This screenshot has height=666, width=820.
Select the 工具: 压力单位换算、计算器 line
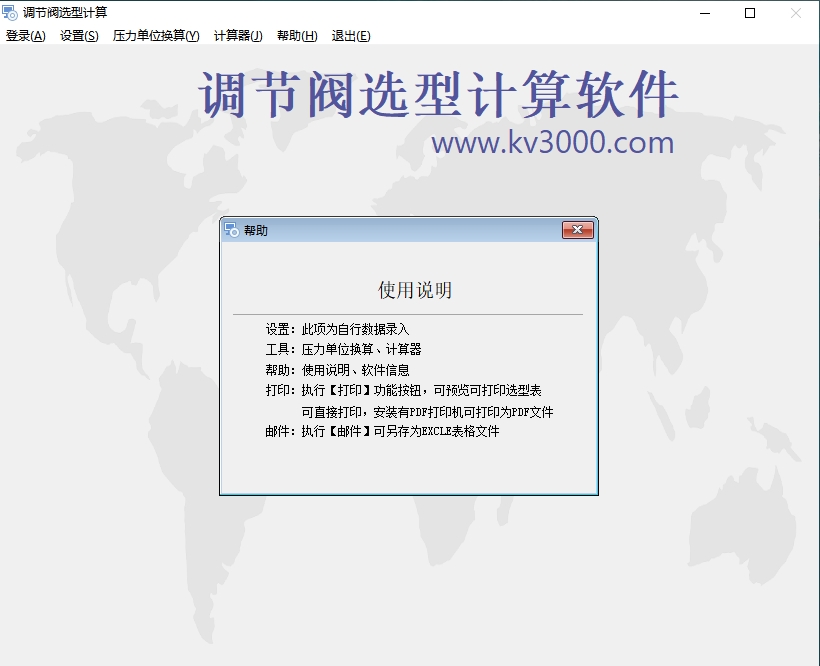coord(343,349)
